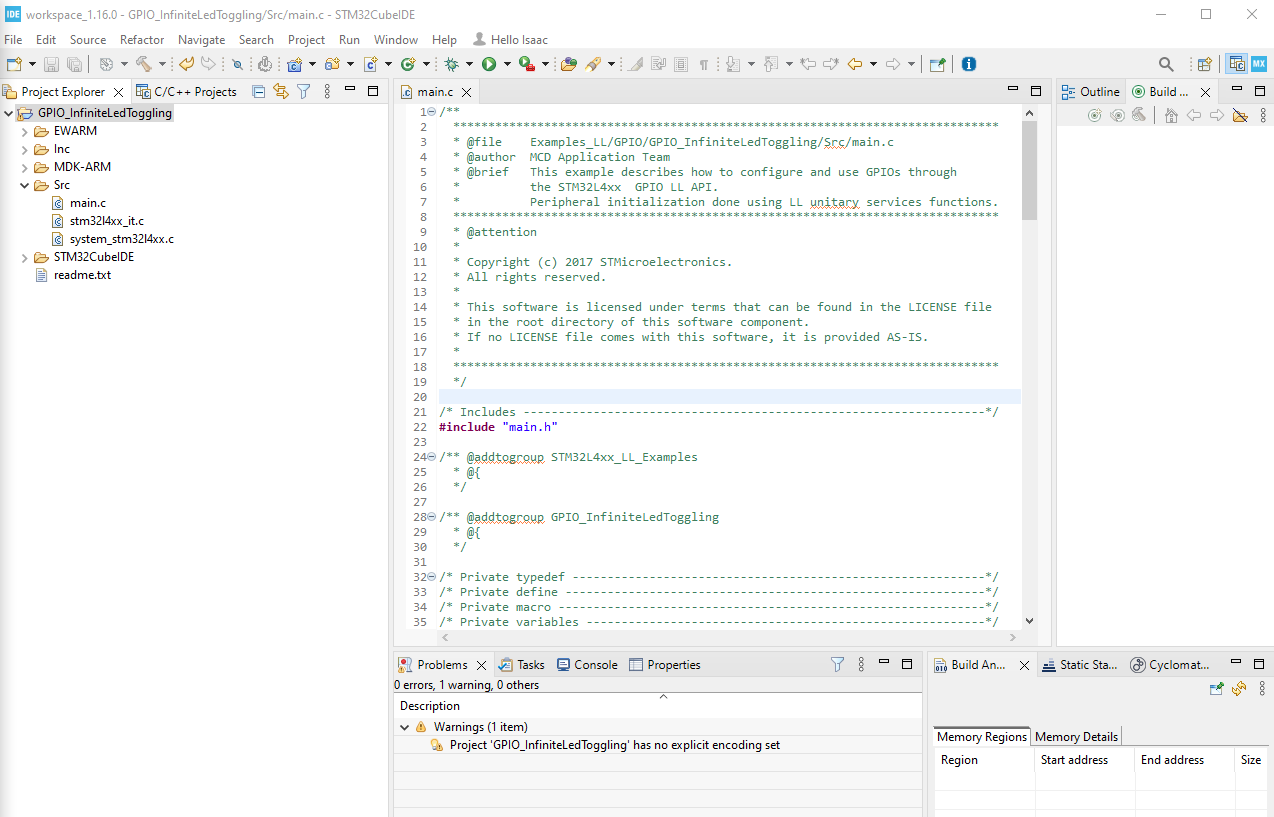Switch to the Memory Details tab
The width and height of the screenshot is (1274, 817).
(1076, 736)
